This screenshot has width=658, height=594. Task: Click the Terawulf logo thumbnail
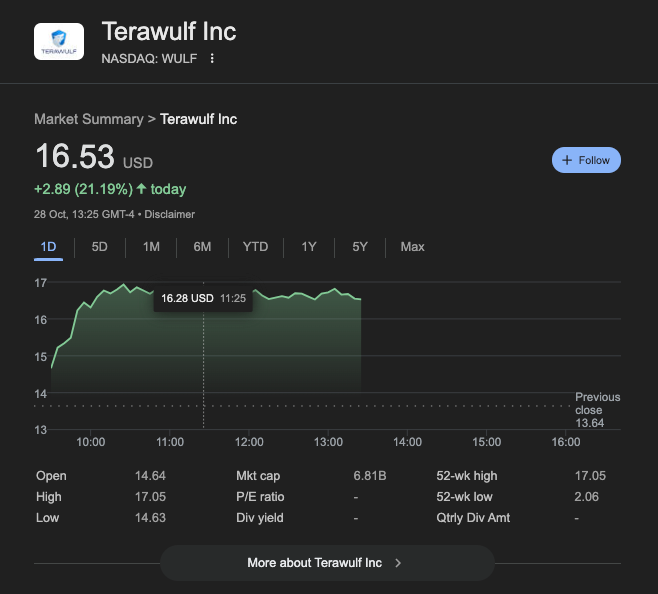pos(59,41)
